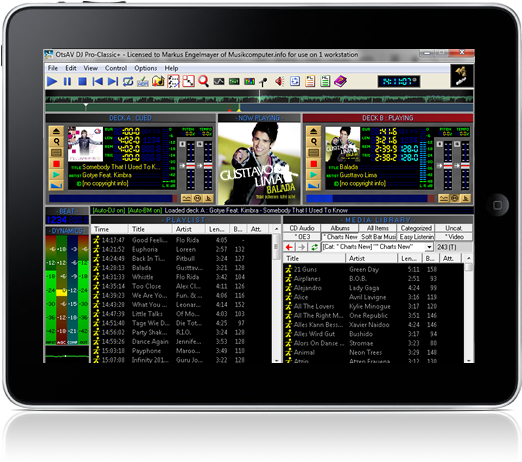The height and width of the screenshot is (462, 522).
Task: Open the music notes media icon
Action: coord(158,81)
